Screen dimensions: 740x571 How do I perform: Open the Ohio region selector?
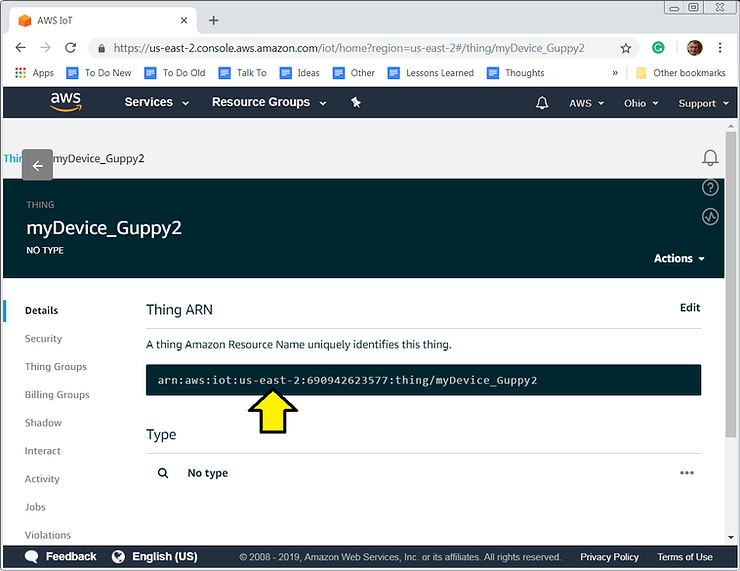pos(641,104)
